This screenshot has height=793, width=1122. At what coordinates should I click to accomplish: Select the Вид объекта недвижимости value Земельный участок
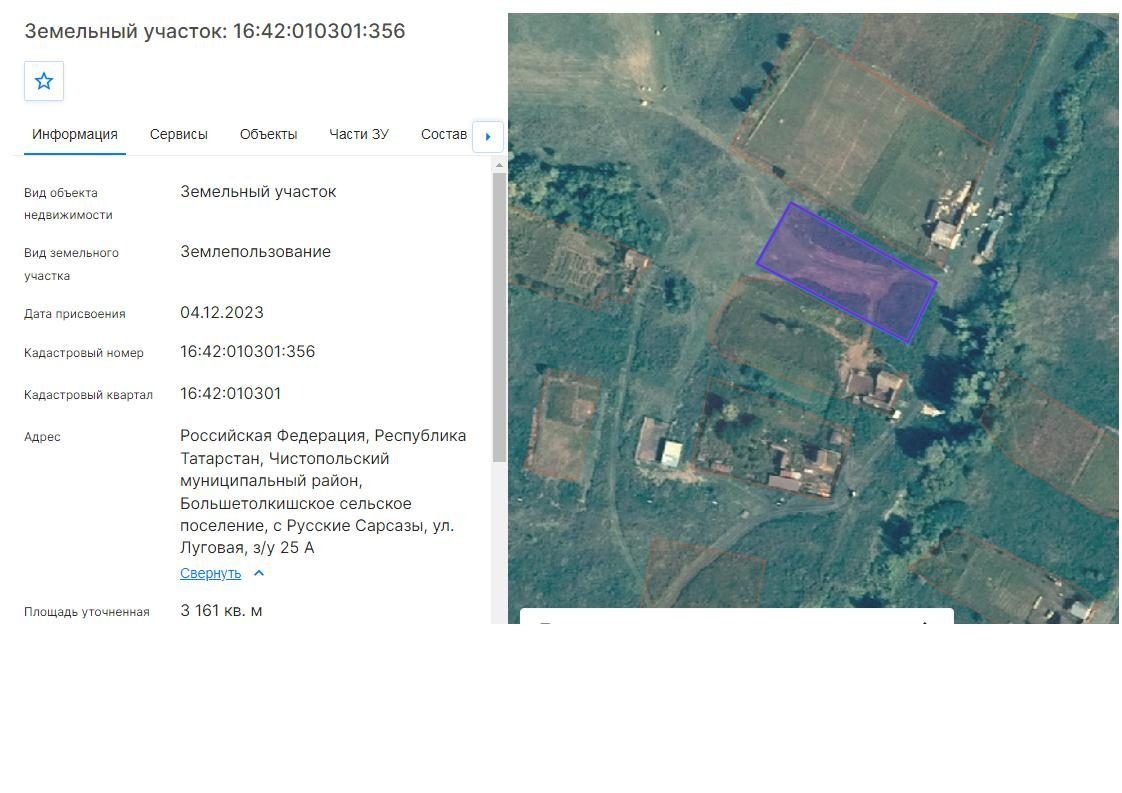point(258,192)
